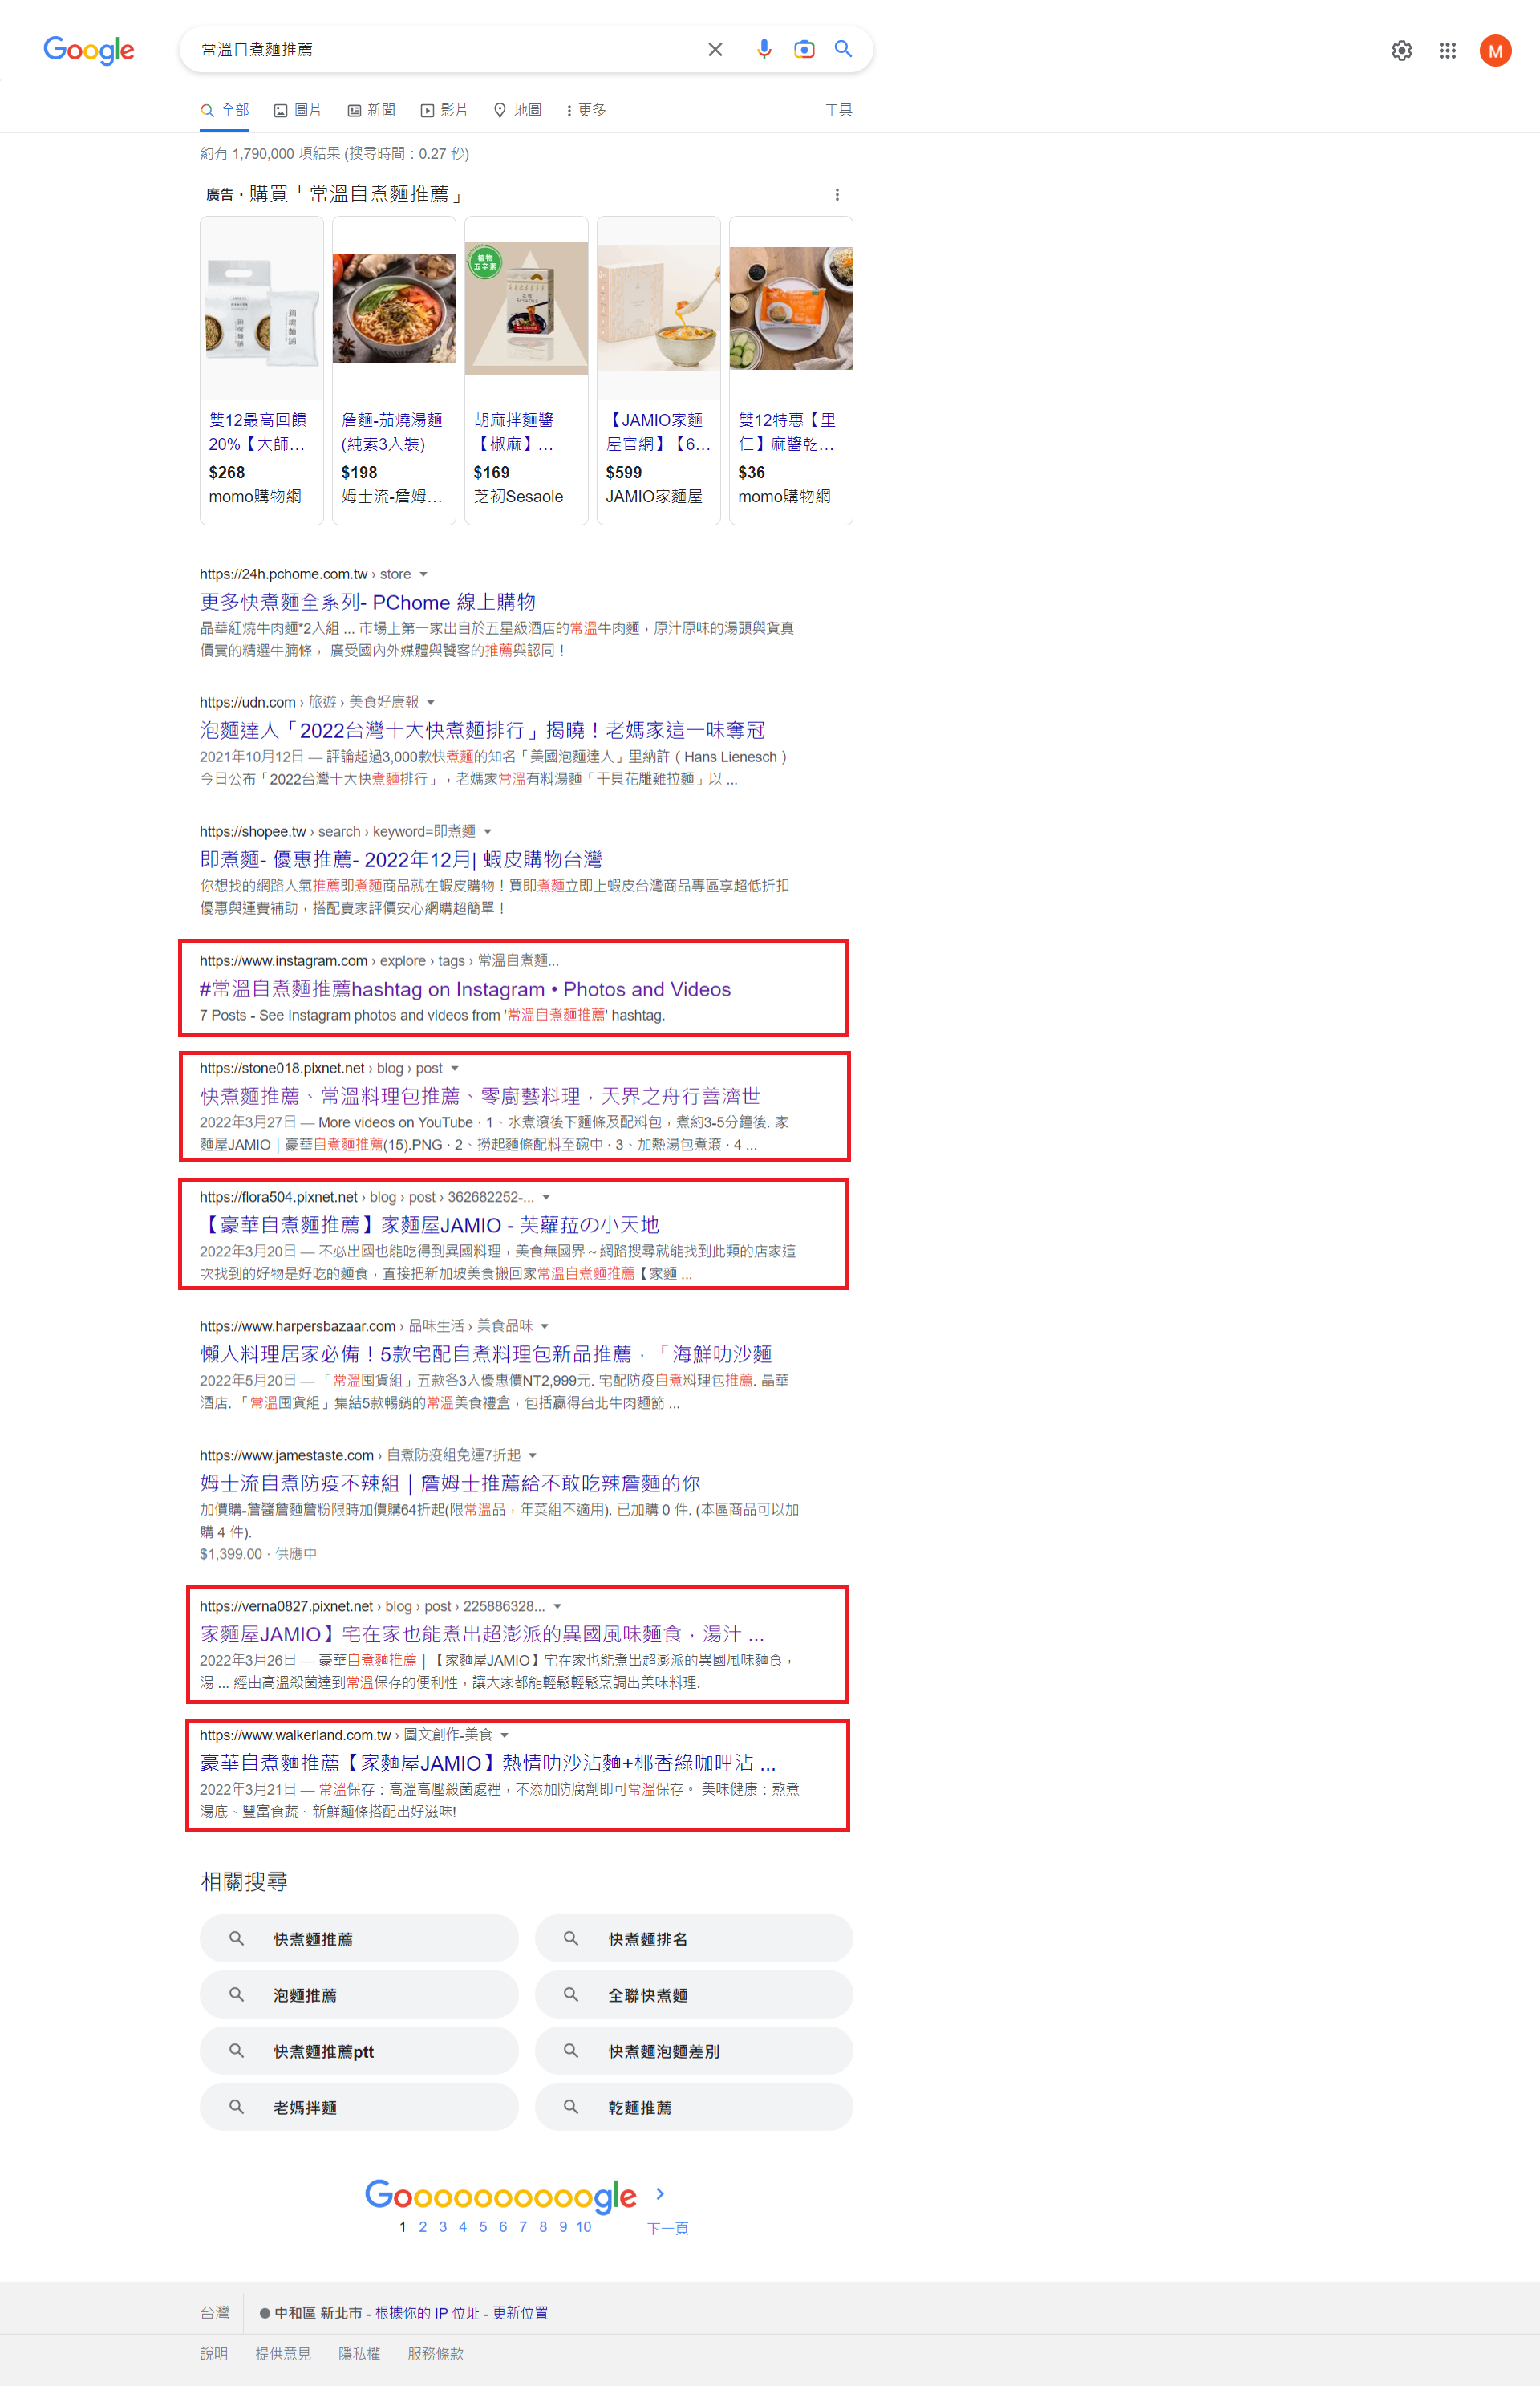The height and width of the screenshot is (2386, 1540).
Task: Open the 麻醬乾麵 $36 product image
Action: point(791,309)
